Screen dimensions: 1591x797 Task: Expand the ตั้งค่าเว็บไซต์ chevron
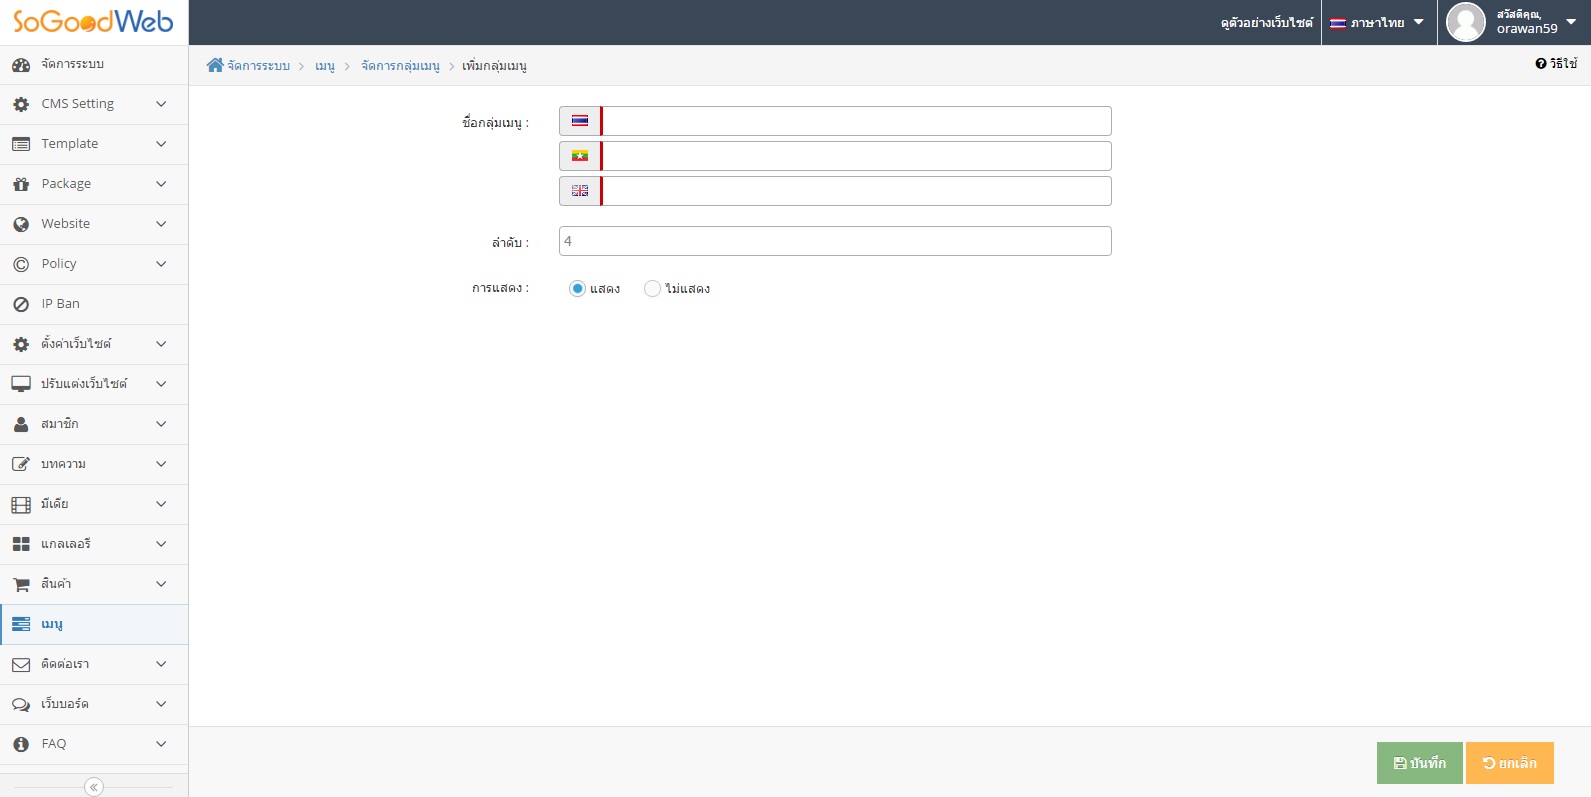click(161, 344)
